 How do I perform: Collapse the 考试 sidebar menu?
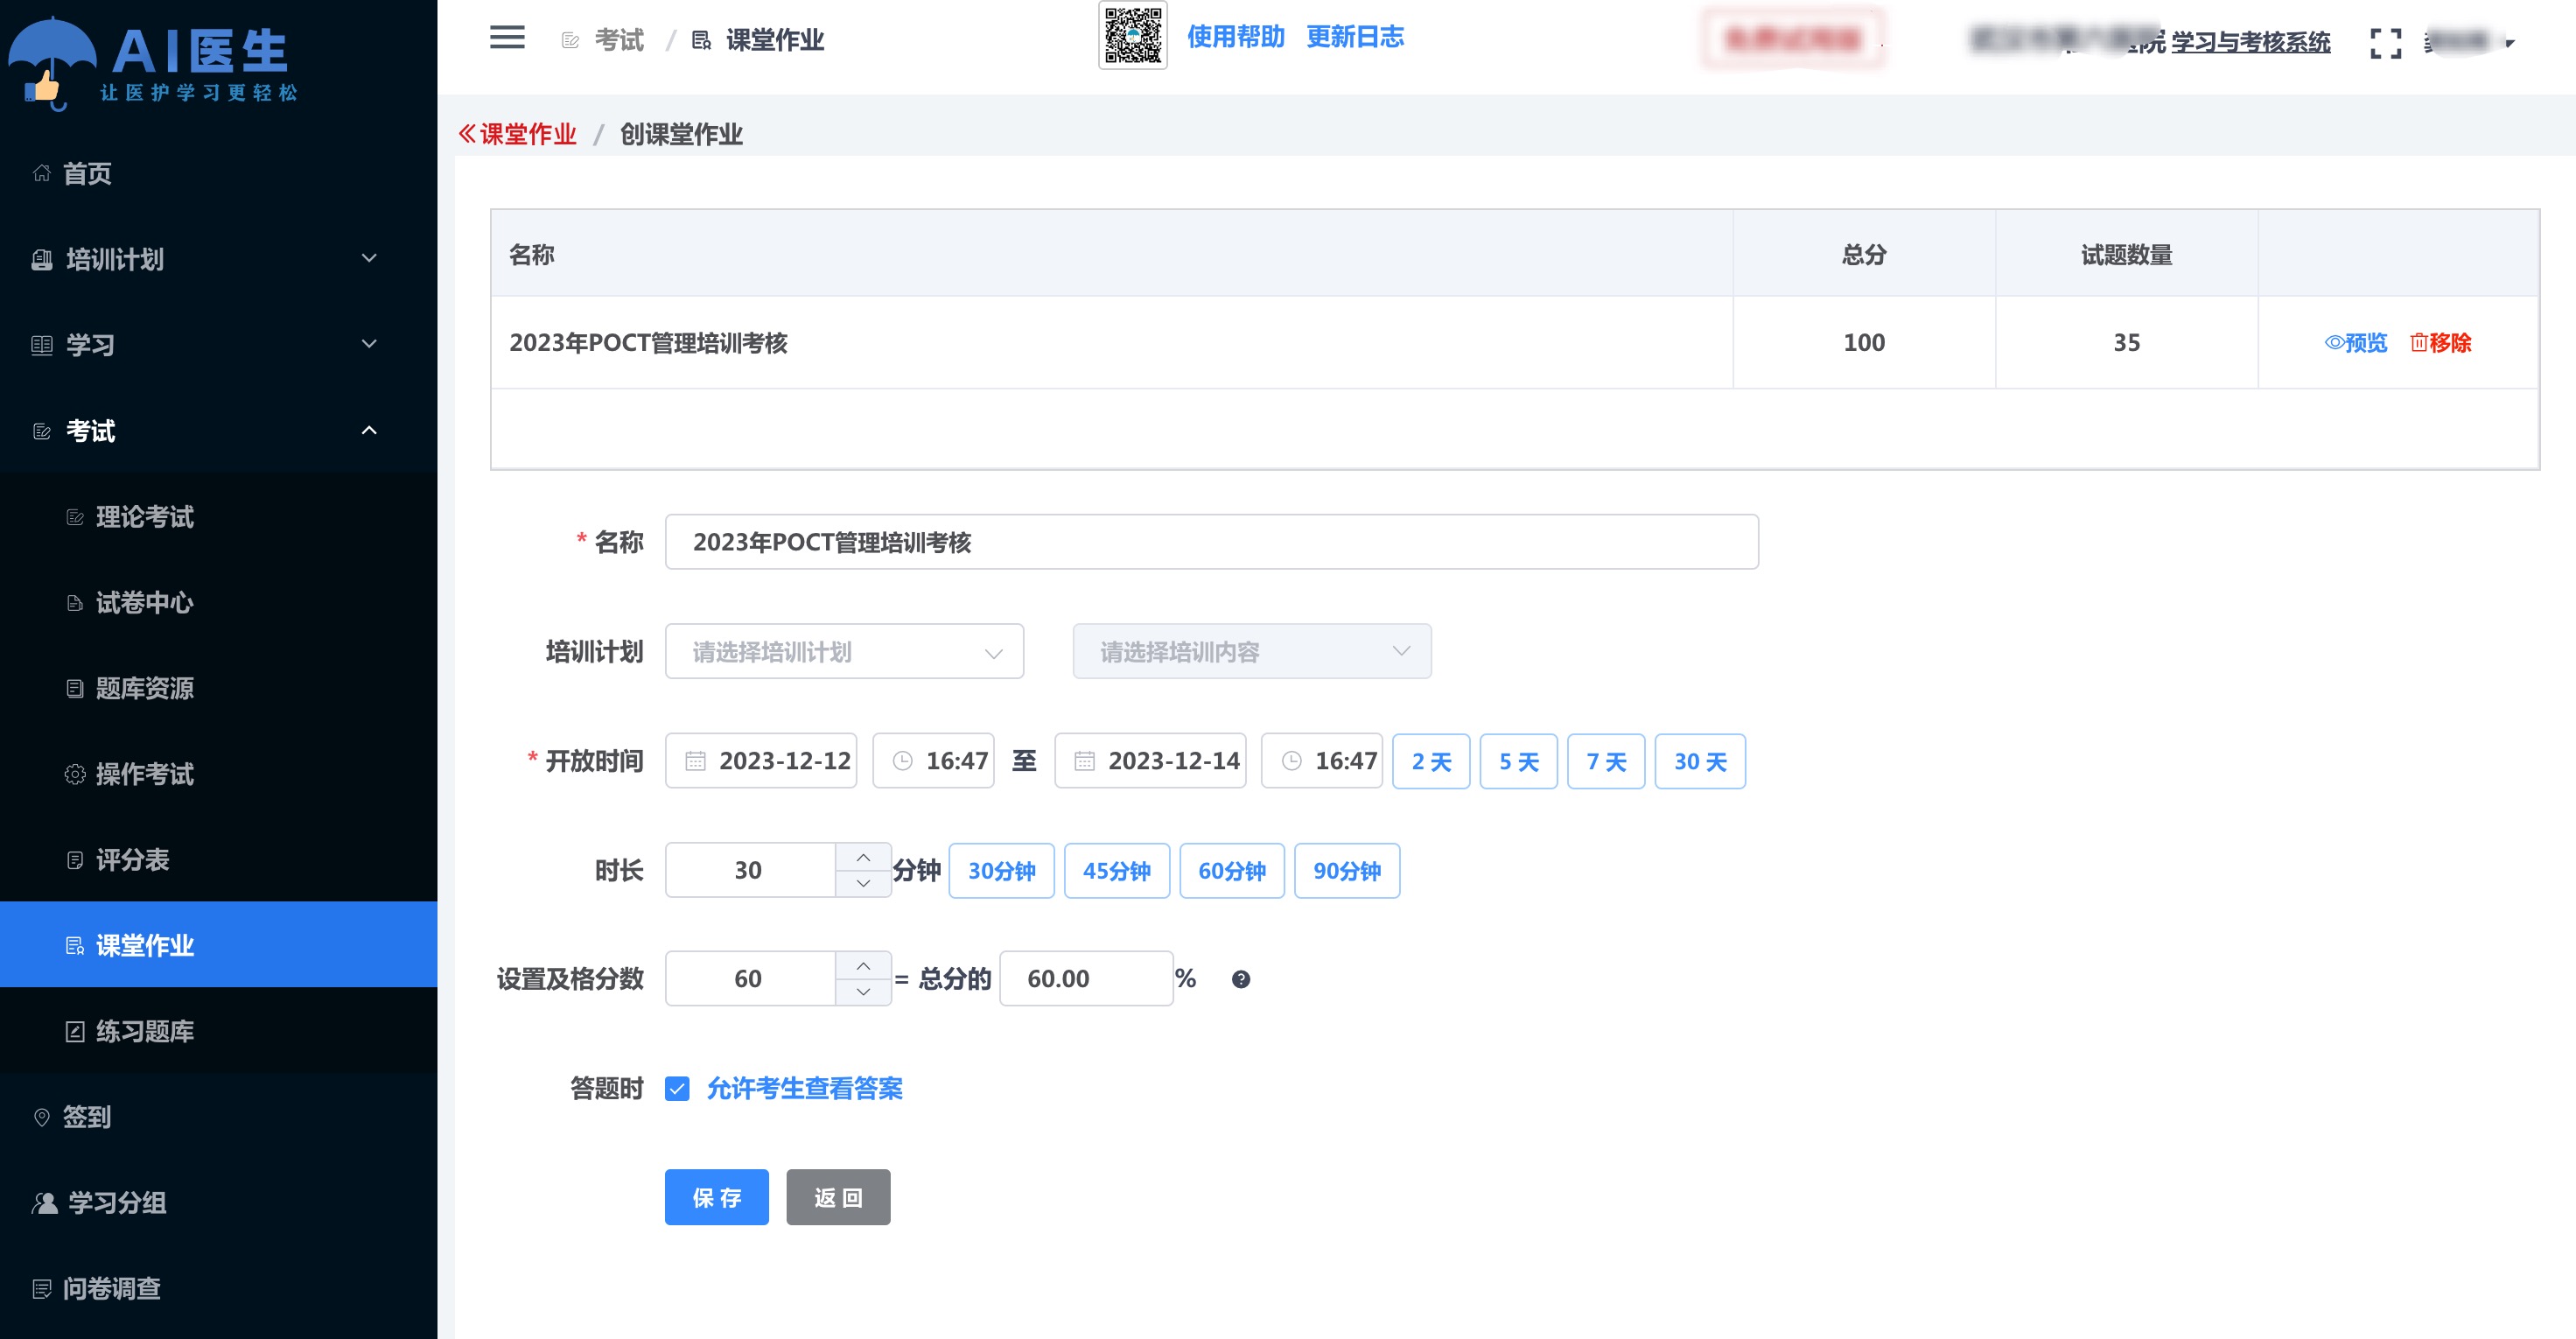219,431
